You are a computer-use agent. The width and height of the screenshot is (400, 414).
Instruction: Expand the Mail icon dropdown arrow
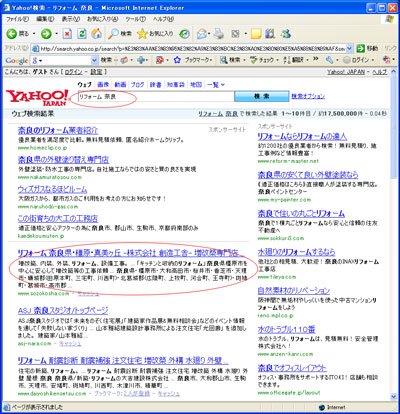click(x=209, y=34)
